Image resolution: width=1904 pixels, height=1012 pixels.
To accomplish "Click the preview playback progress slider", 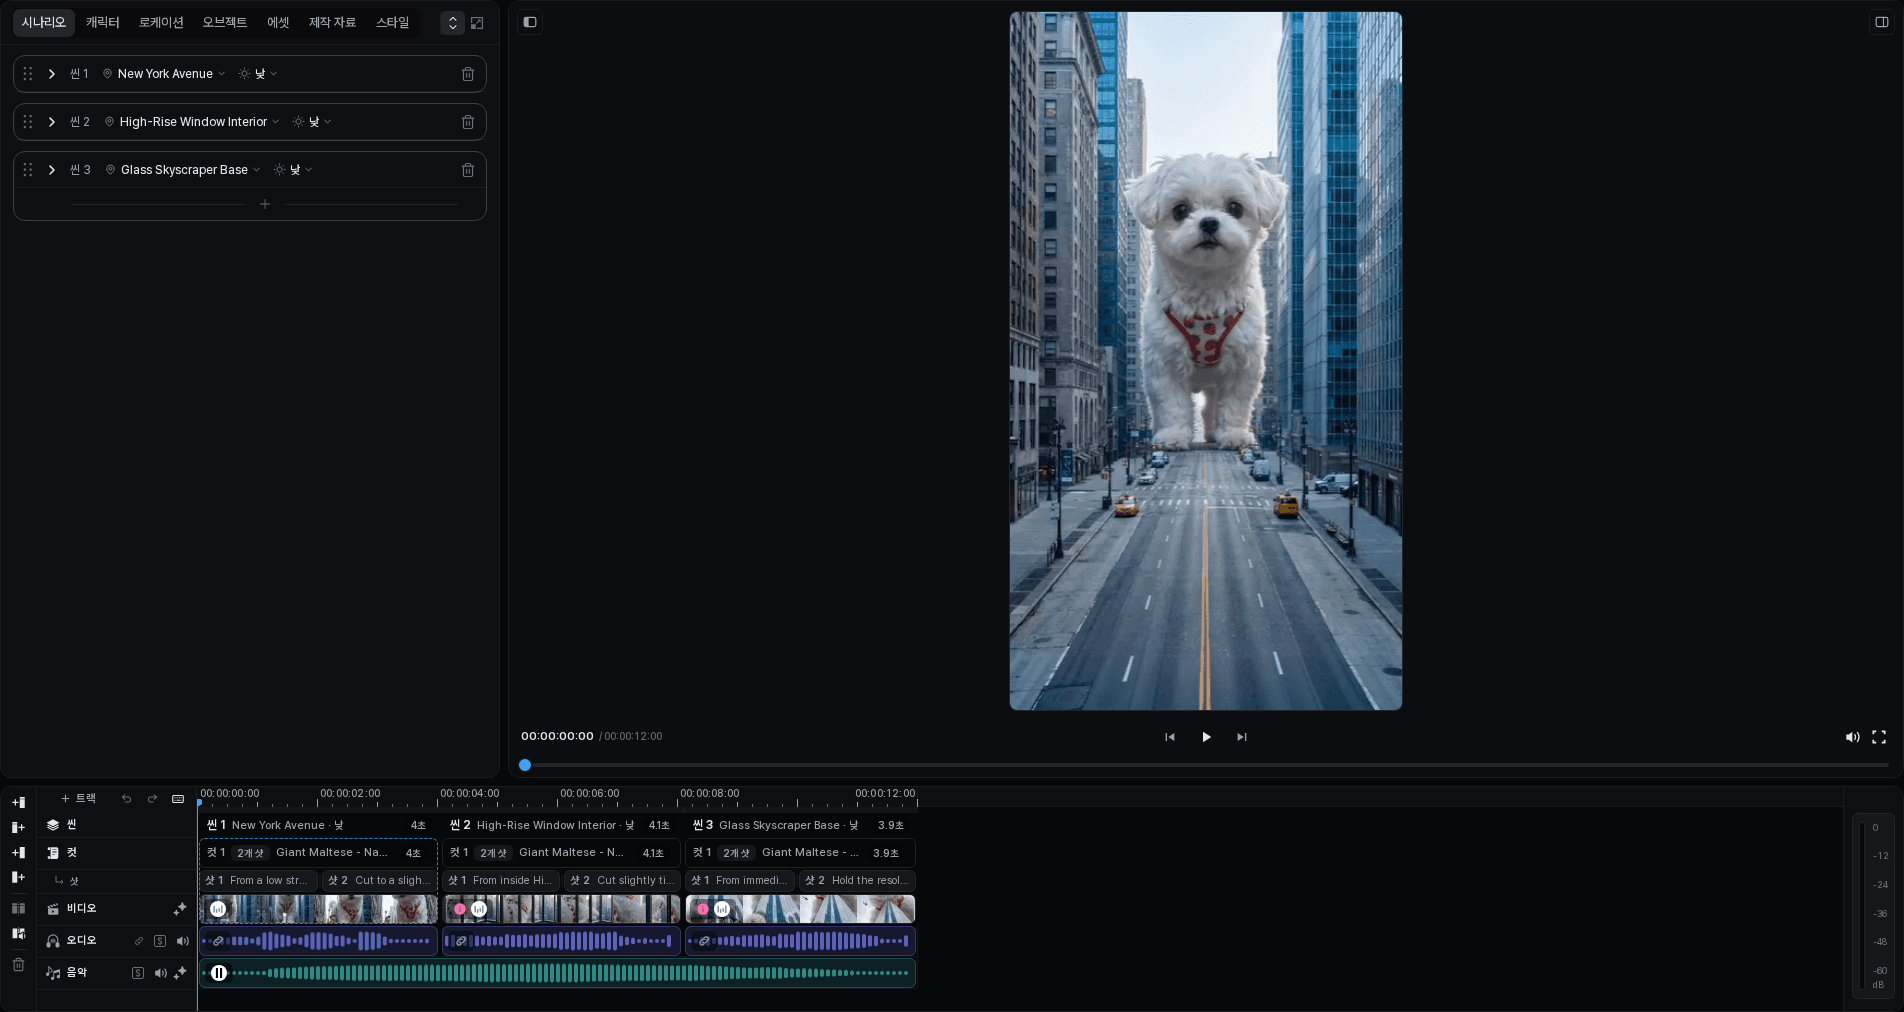I will click(x=1205, y=765).
